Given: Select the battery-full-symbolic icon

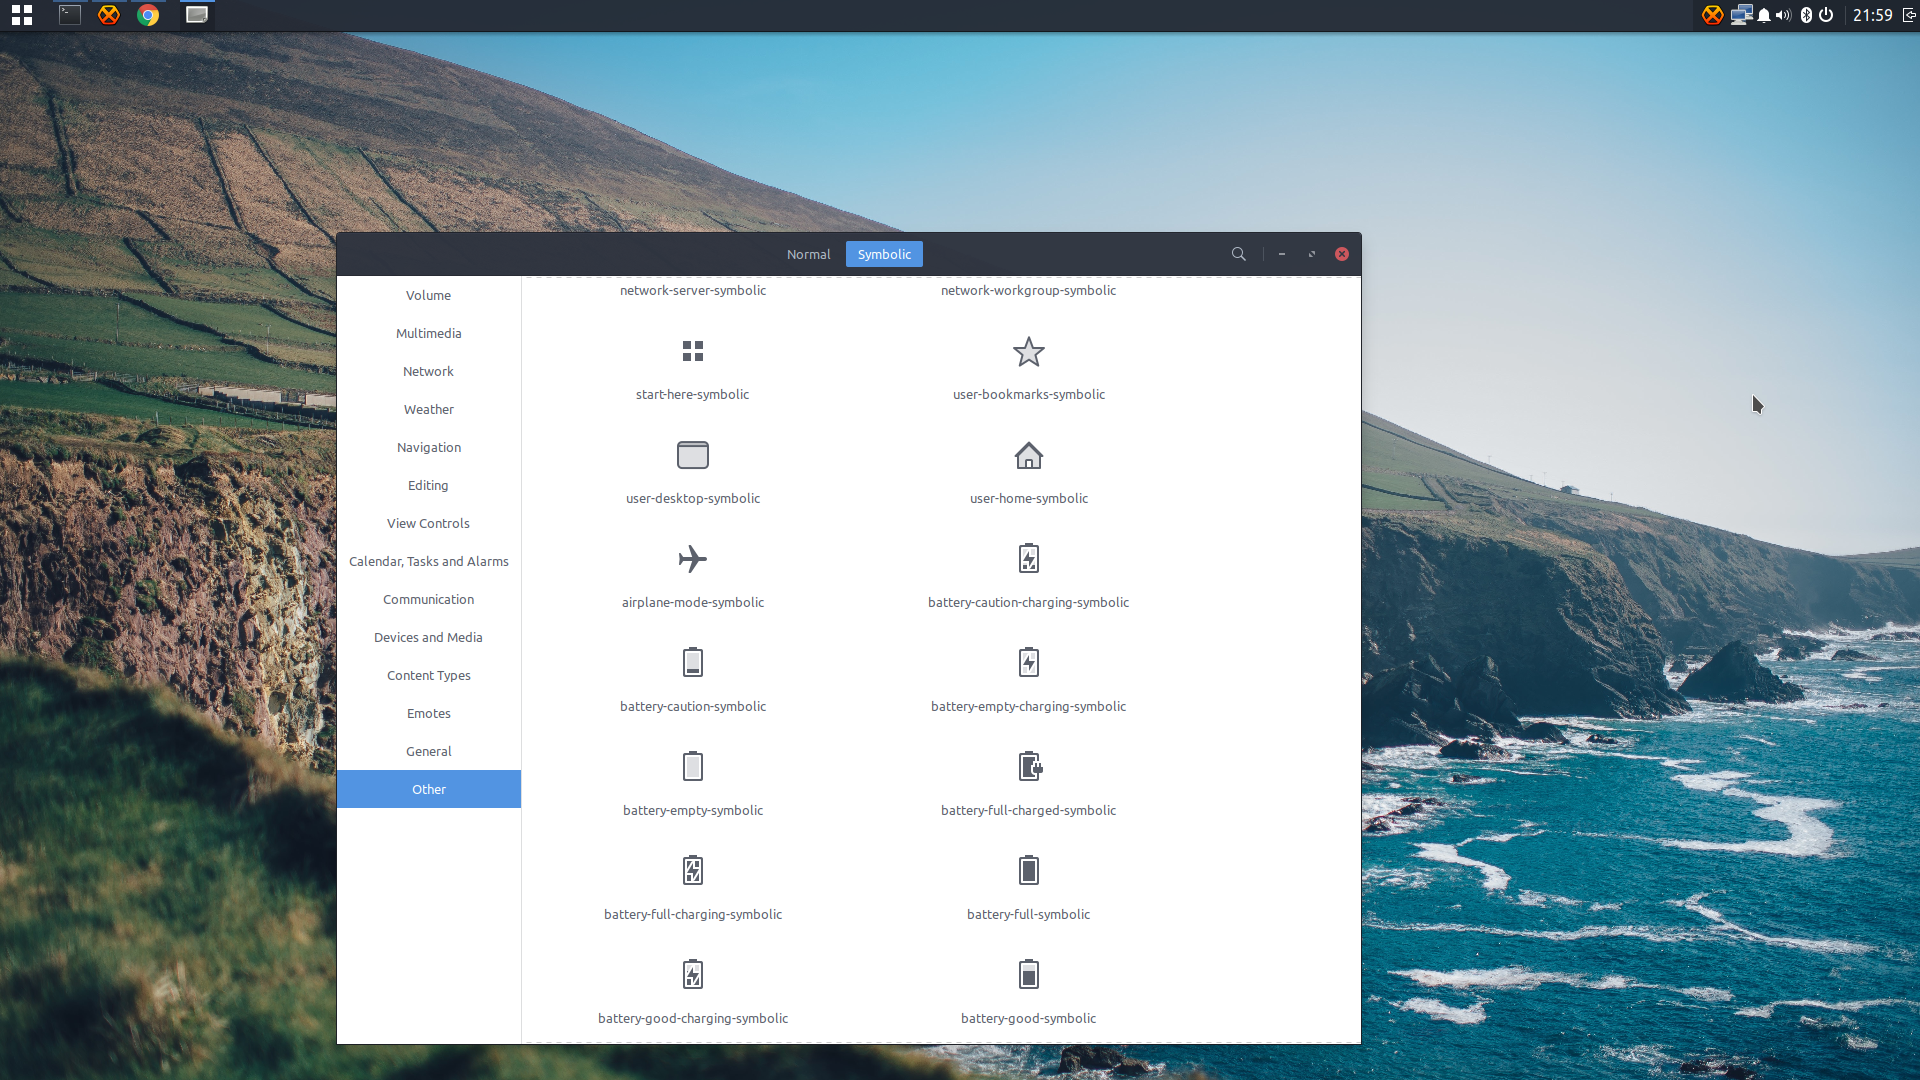Looking at the screenshot, I should tap(1028, 870).
